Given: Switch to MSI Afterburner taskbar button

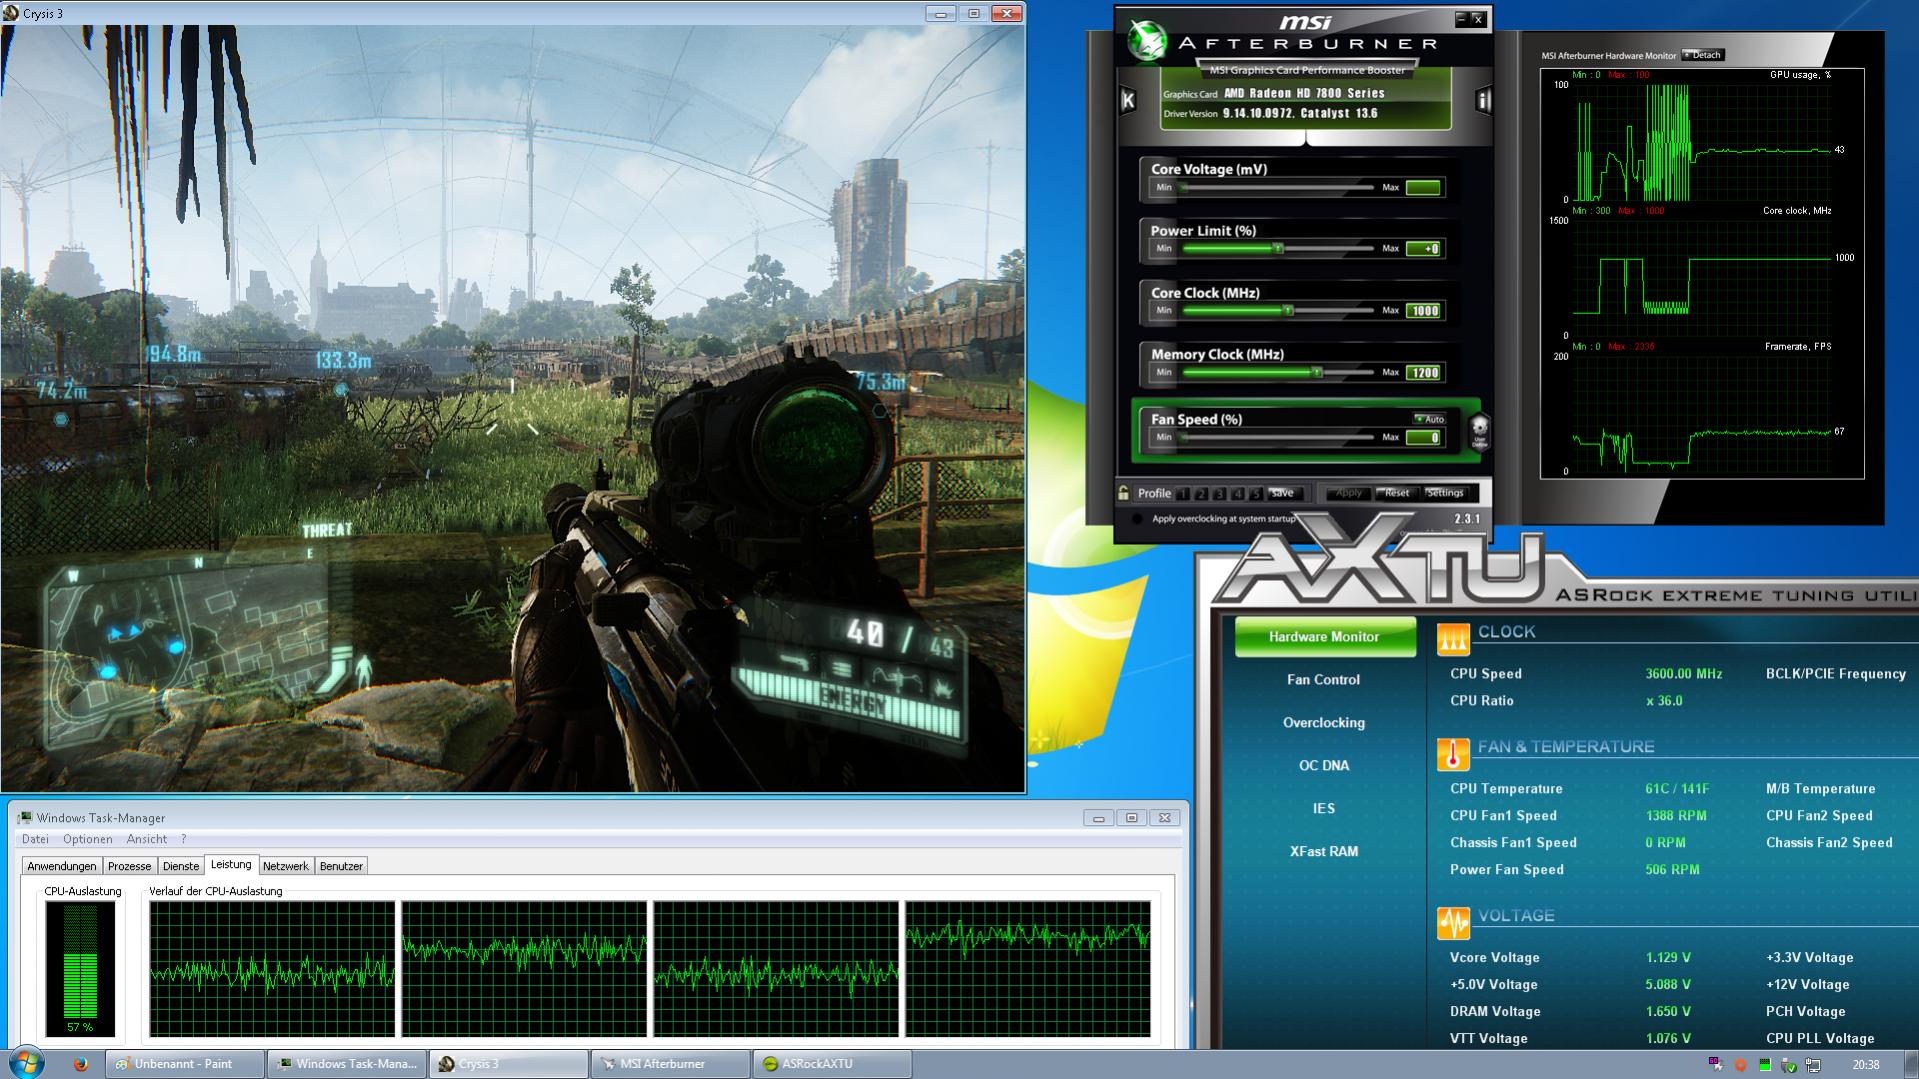Looking at the screenshot, I should click(672, 1064).
